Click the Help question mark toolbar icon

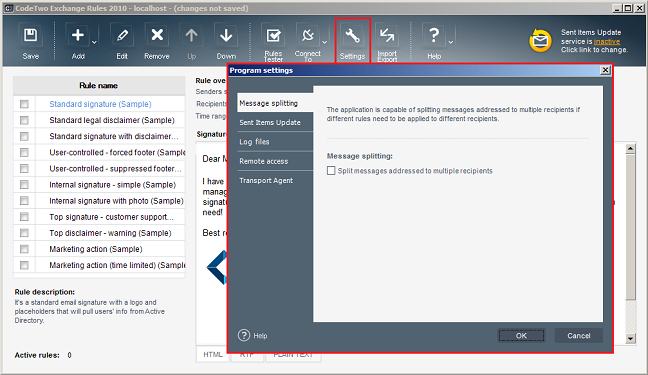click(434, 36)
